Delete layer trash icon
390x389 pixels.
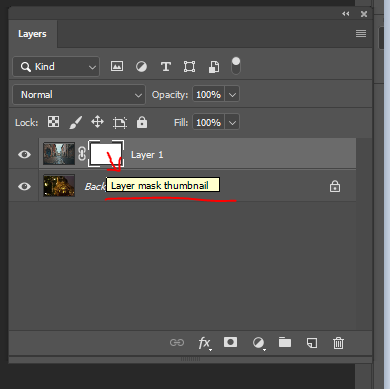338,343
